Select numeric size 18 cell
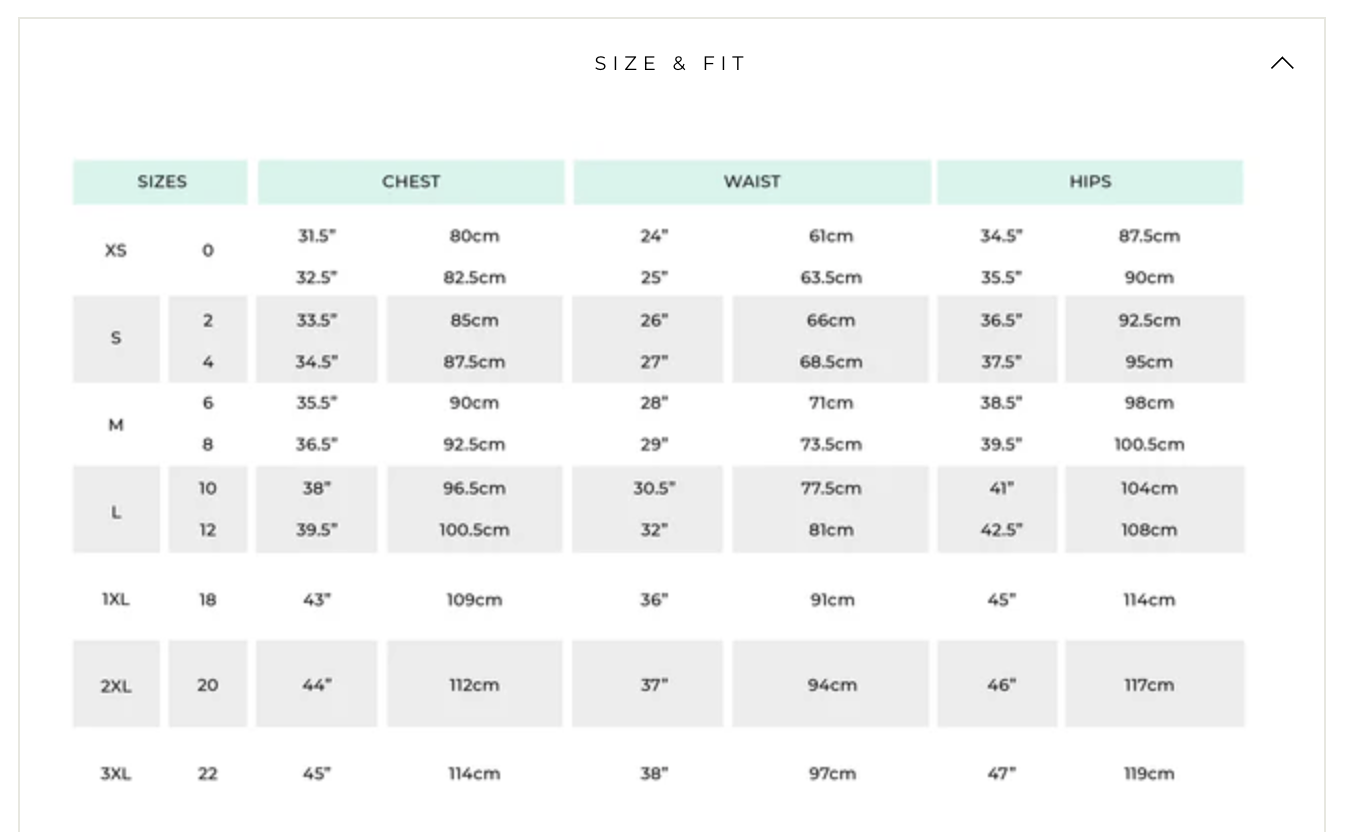 tap(207, 600)
